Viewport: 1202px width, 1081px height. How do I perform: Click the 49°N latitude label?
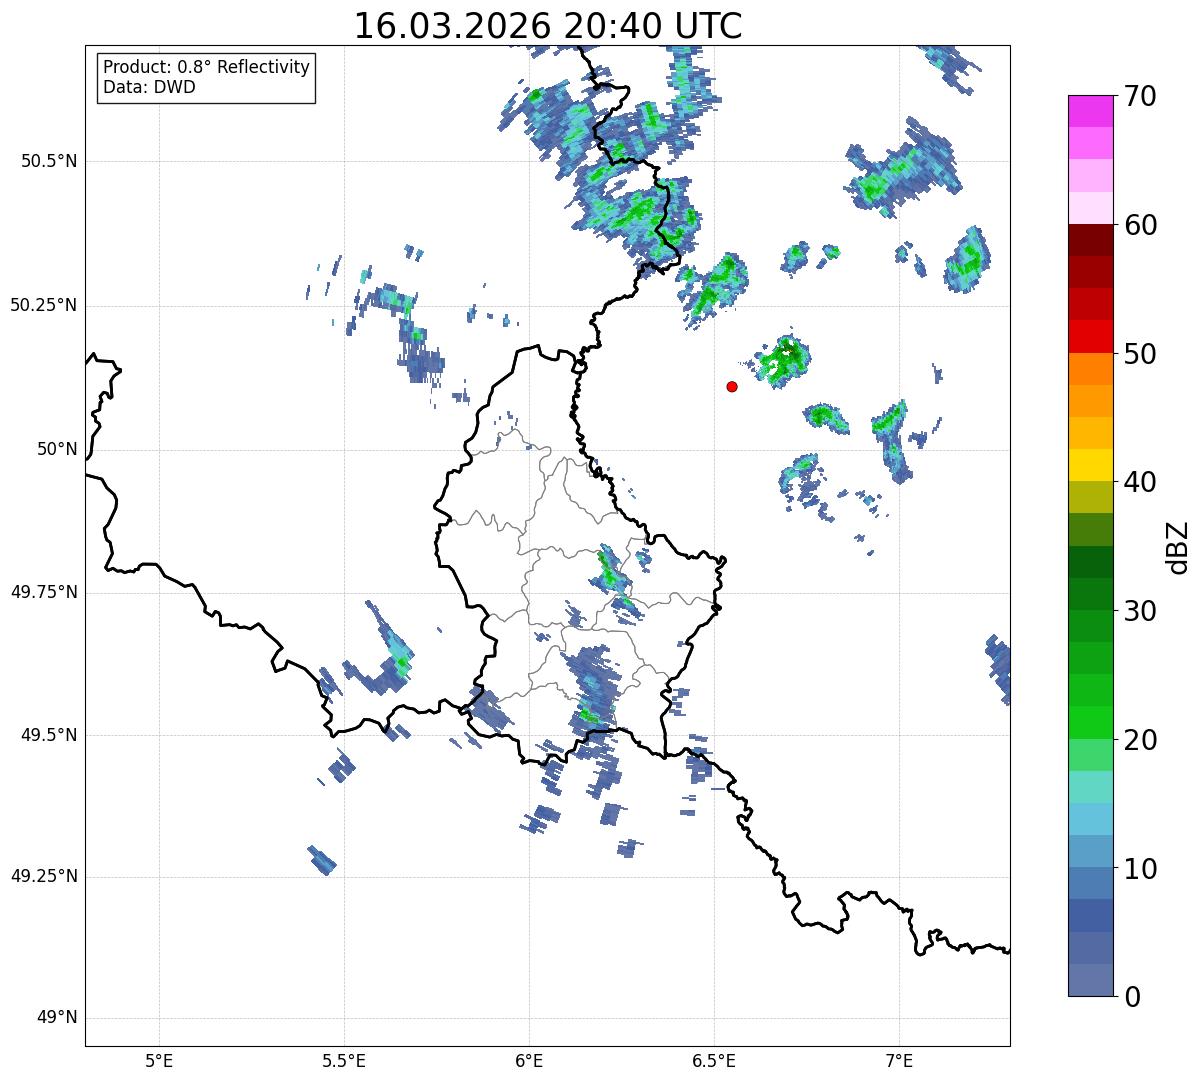pos(57,1018)
